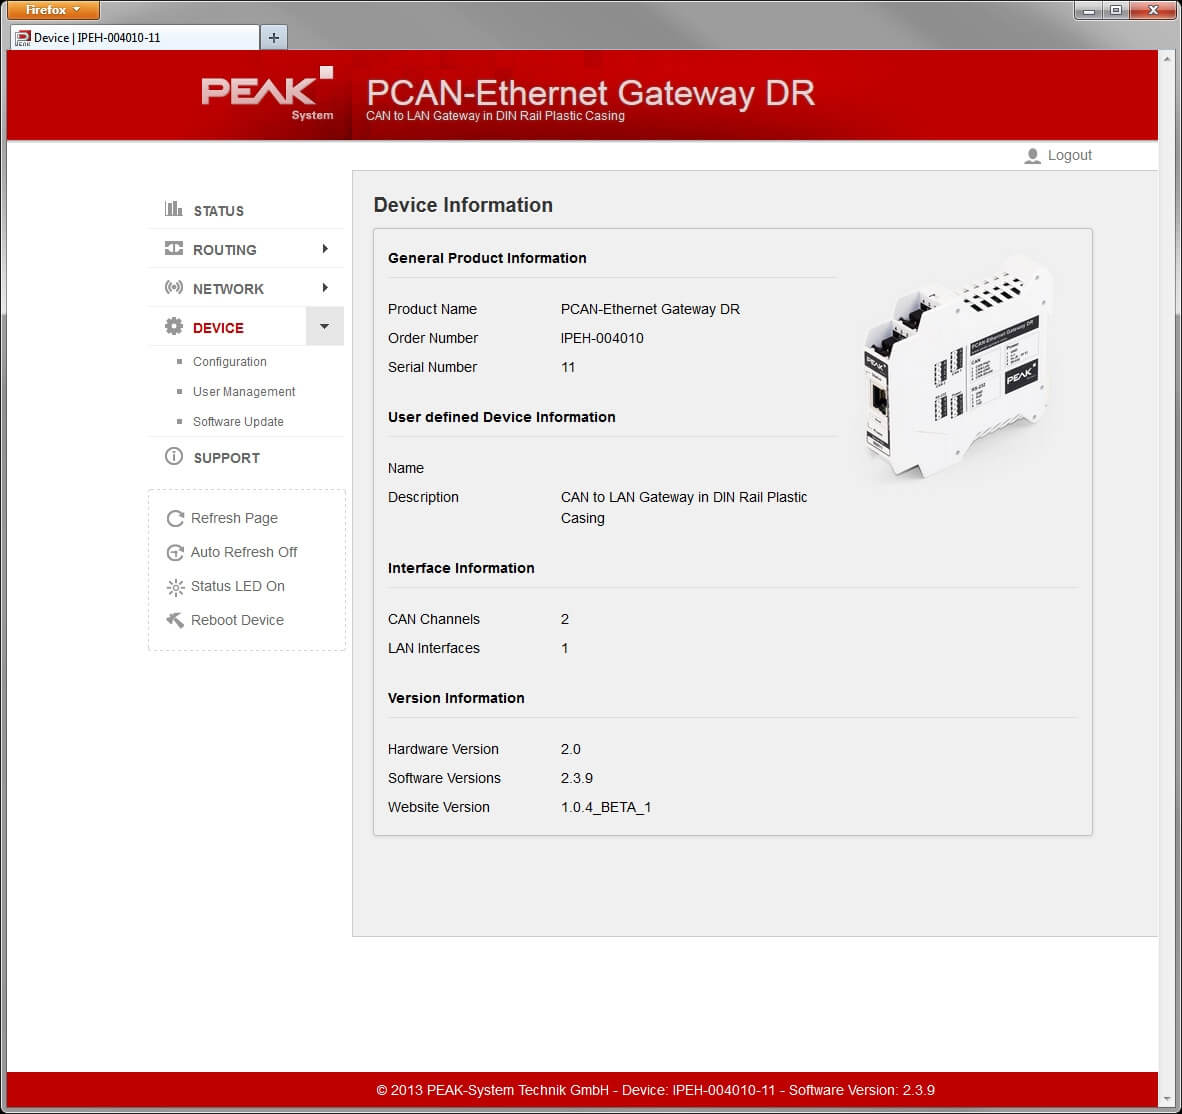Viewport: 1182px width, 1114px height.
Task: Click the DEVICE gear icon
Action: (x=172, y=326)
